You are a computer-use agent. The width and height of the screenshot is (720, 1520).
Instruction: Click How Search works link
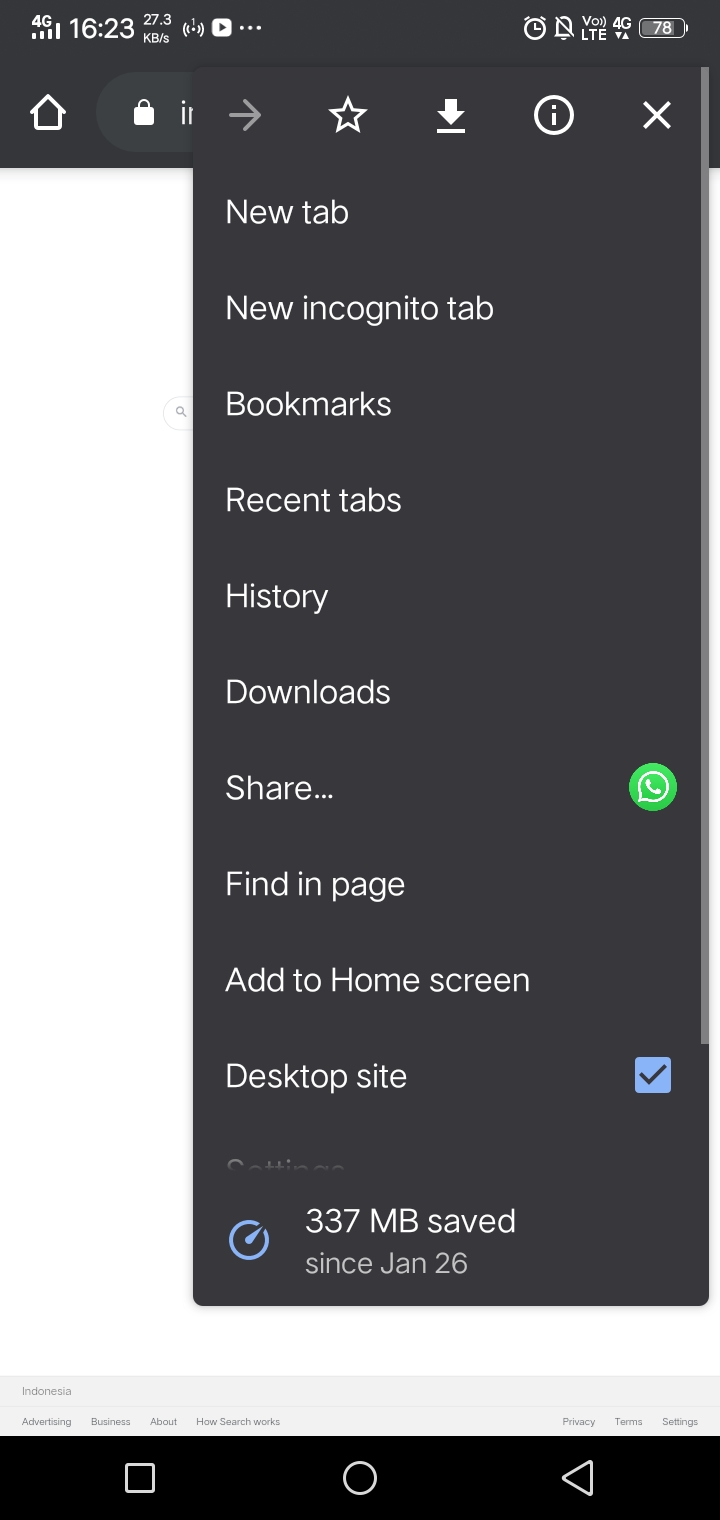[238, 1421]
